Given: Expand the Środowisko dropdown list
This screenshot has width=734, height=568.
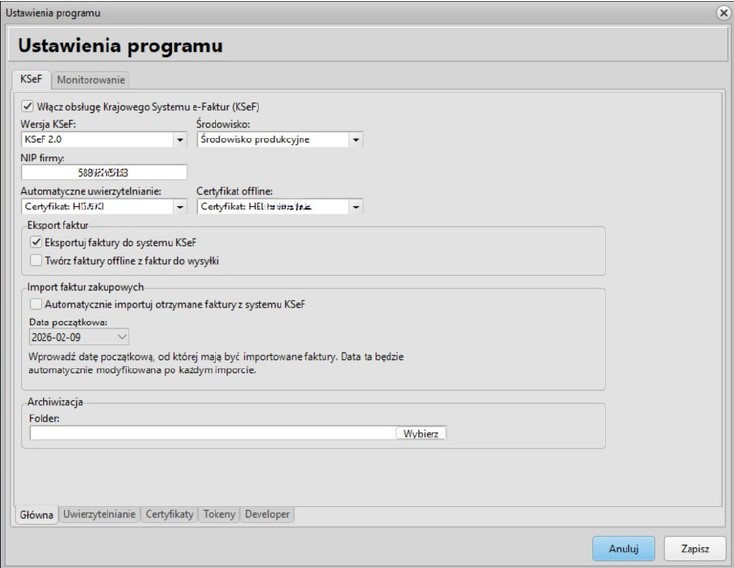Looking at the screenshot, I should [x=356, y=140].
